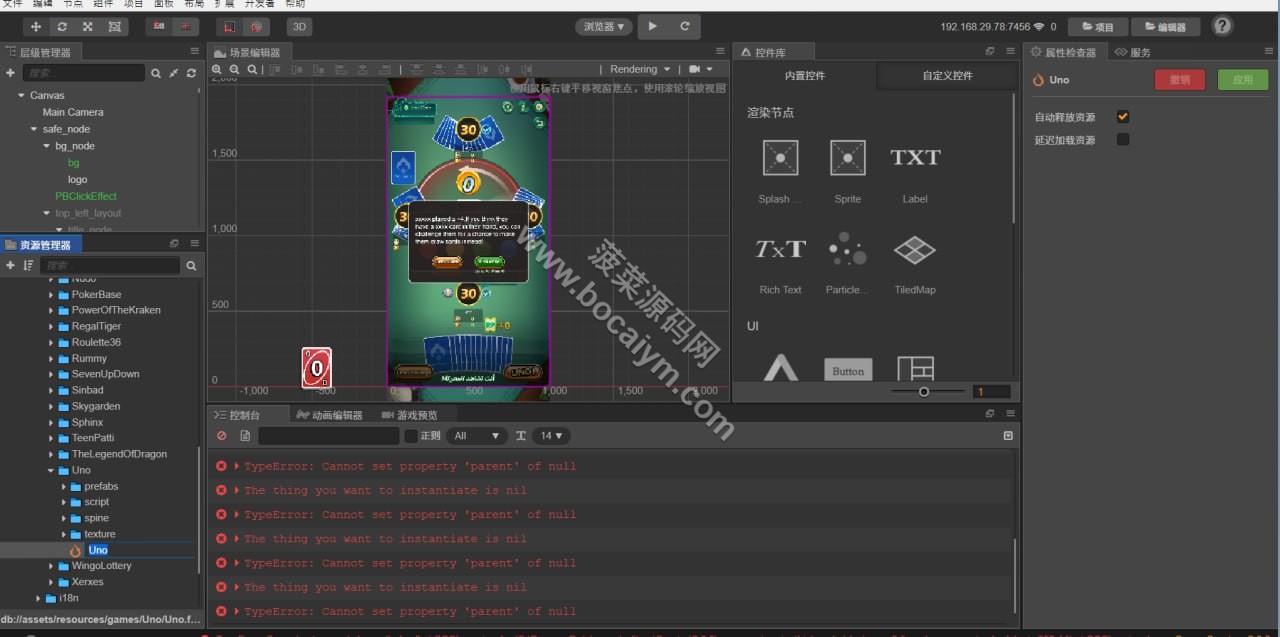Screen dimensions: 1280x637
Task: Expand the prefabs folder
Action: (x=64, y=486)
